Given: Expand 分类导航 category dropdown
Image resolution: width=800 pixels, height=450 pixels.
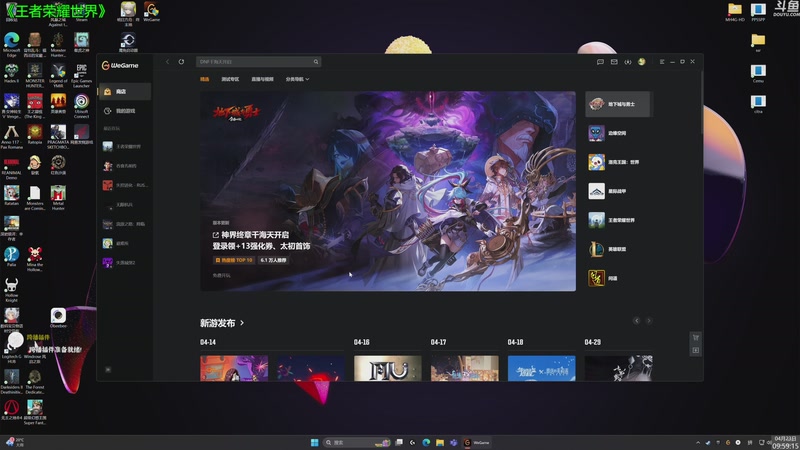Looking at the screenshot, I should (297, 79).
